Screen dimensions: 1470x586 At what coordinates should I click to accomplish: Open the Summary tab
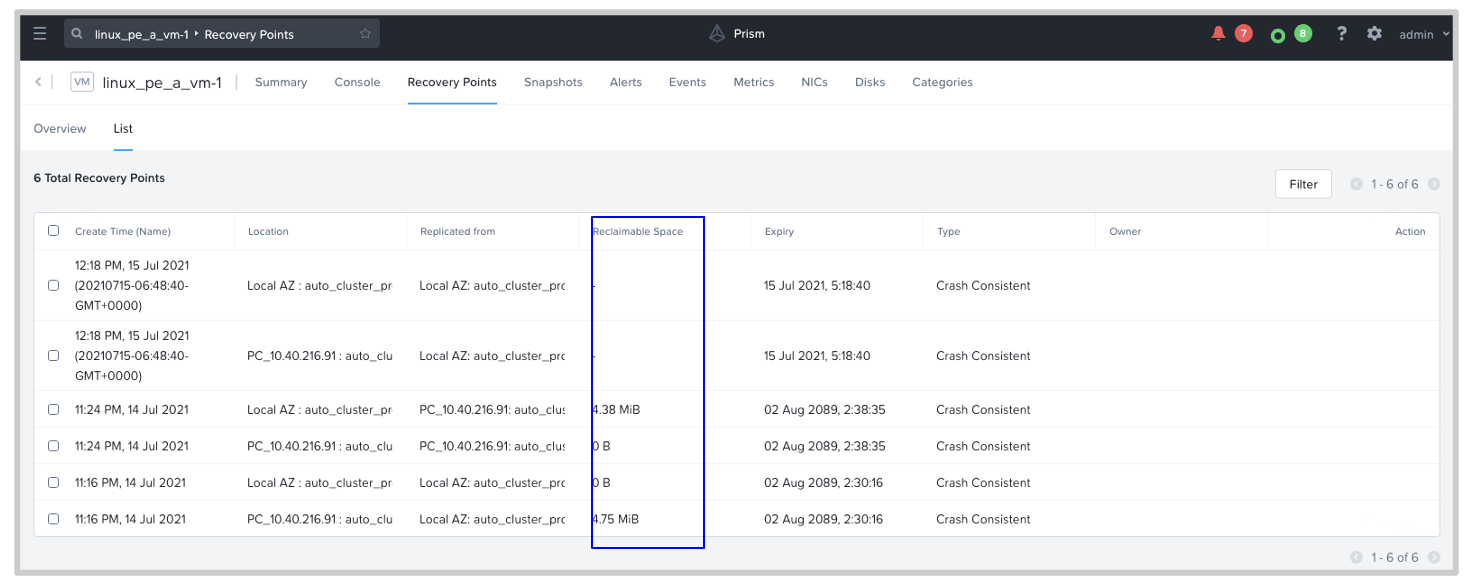pyautogui.click(x=281, y=82)
